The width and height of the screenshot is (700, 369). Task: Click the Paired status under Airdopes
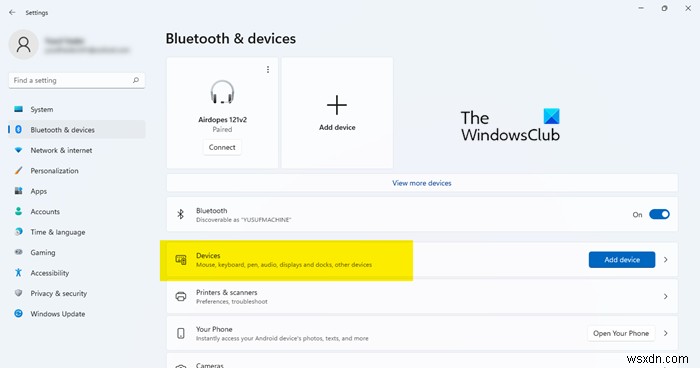pyautogui.click(x=222, y=129)
